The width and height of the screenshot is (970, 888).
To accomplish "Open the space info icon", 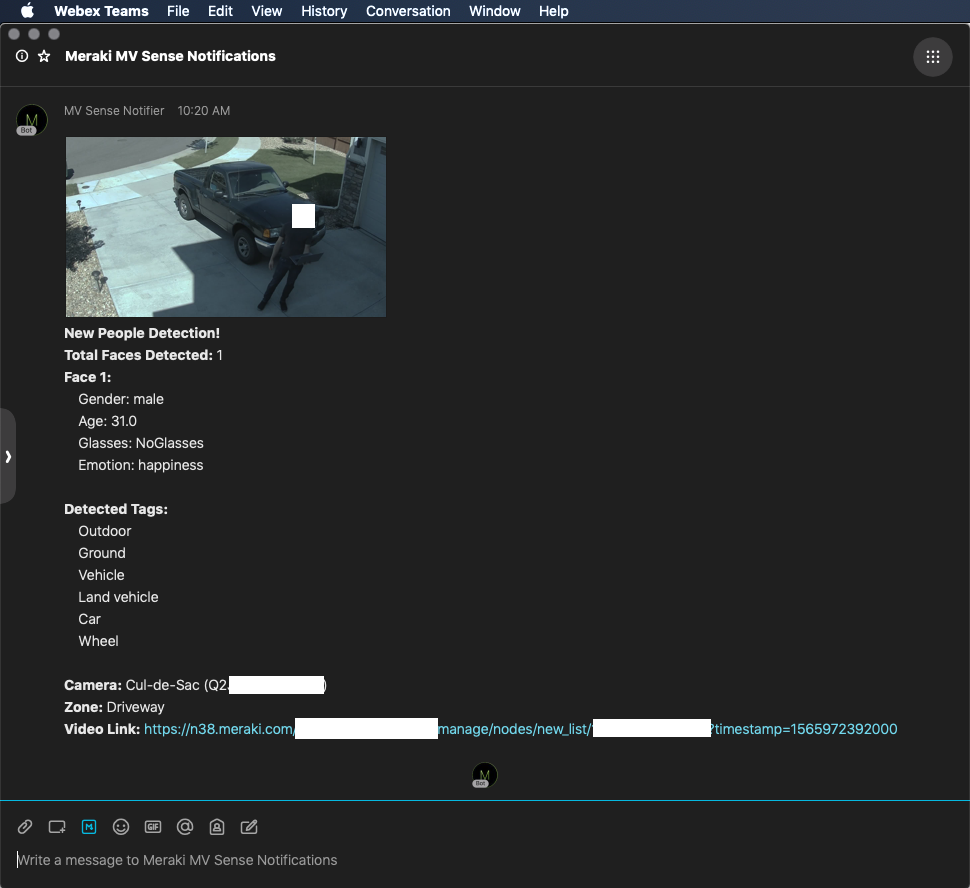I will (22, 56).
